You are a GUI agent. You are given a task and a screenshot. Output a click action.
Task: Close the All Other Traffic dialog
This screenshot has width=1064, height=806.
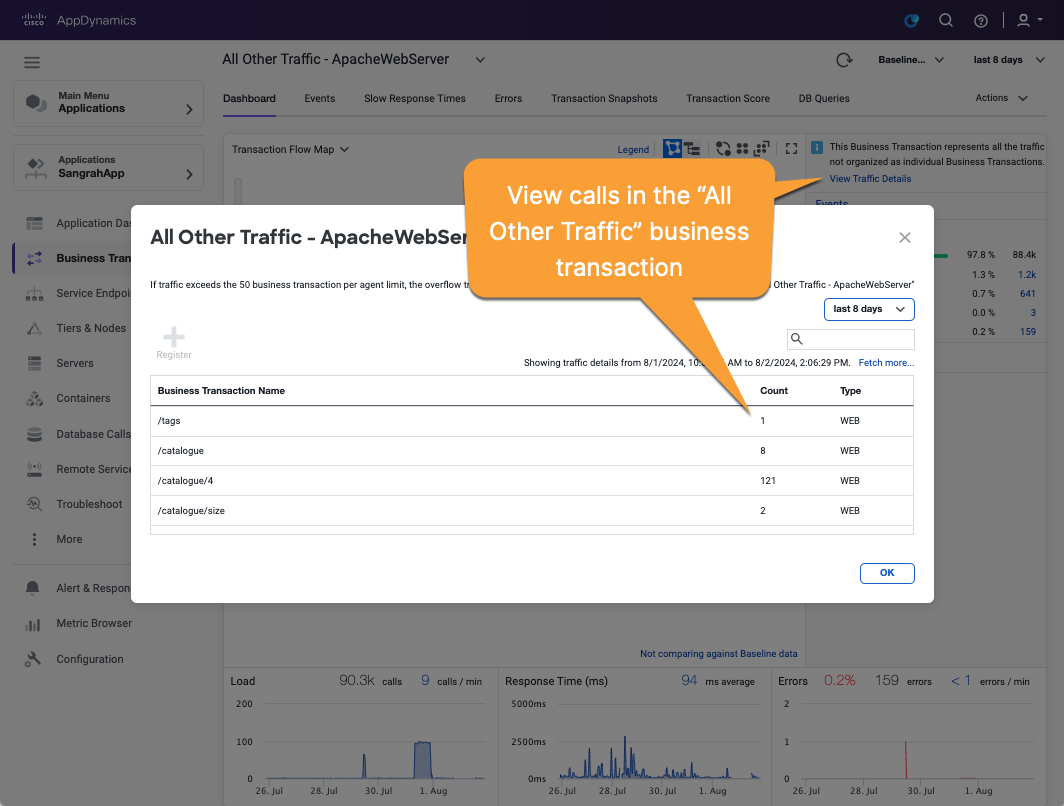[x=905, y=237]
